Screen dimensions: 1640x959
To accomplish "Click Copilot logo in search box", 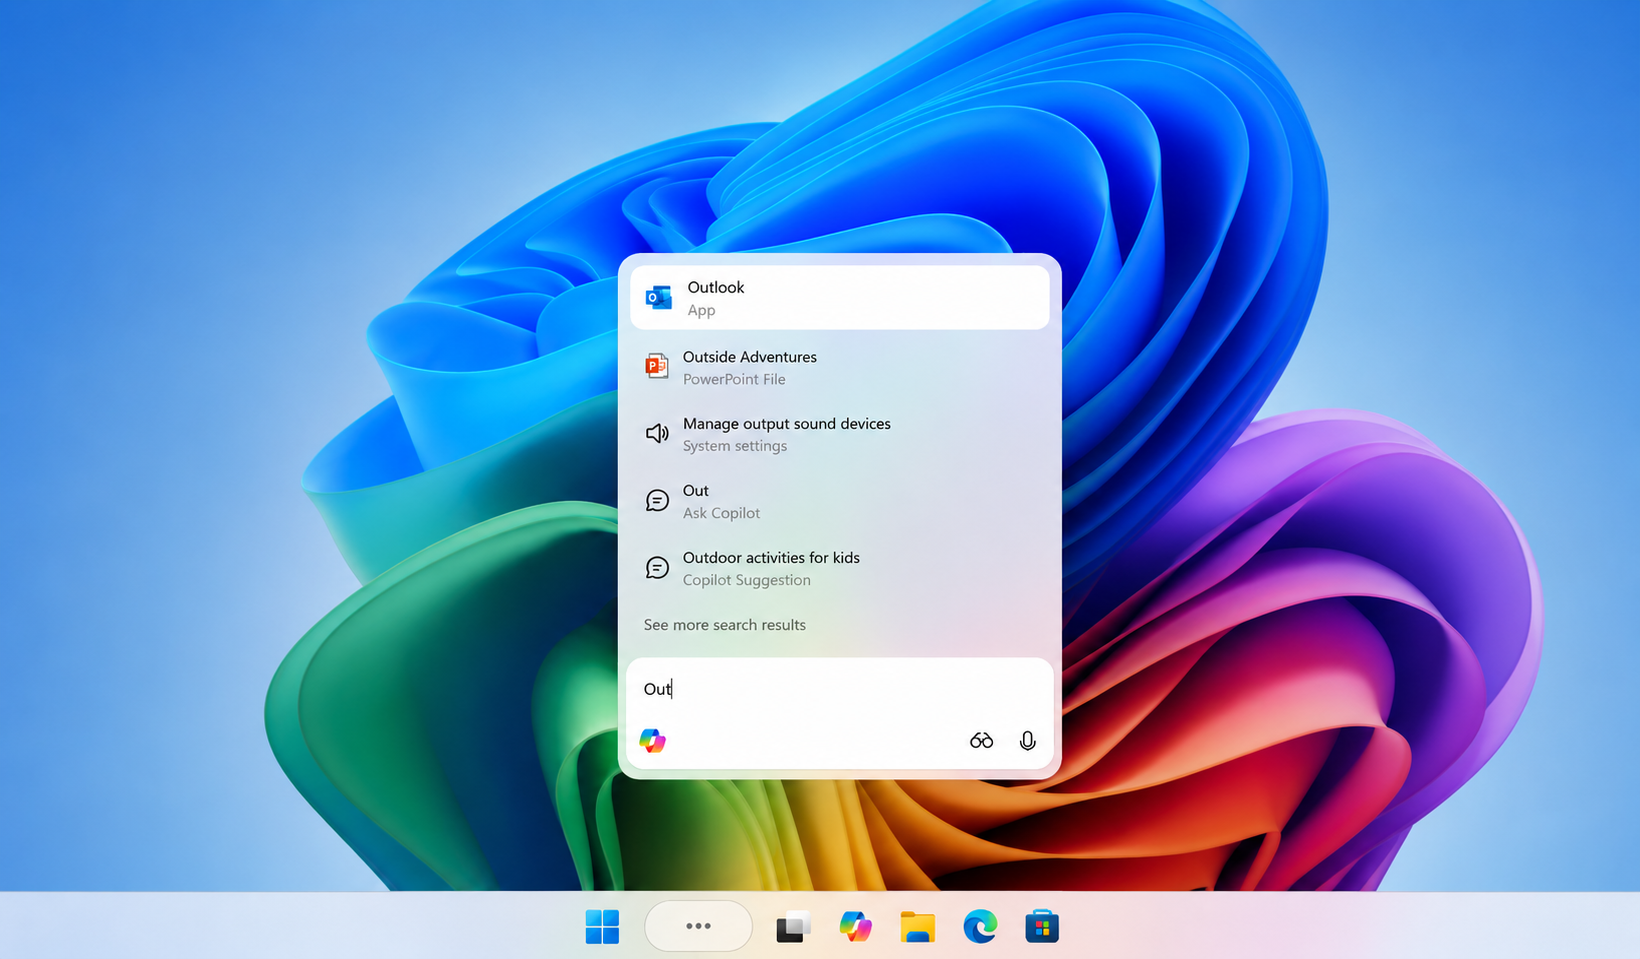I will pyautogui.click(x=653, y=740).
